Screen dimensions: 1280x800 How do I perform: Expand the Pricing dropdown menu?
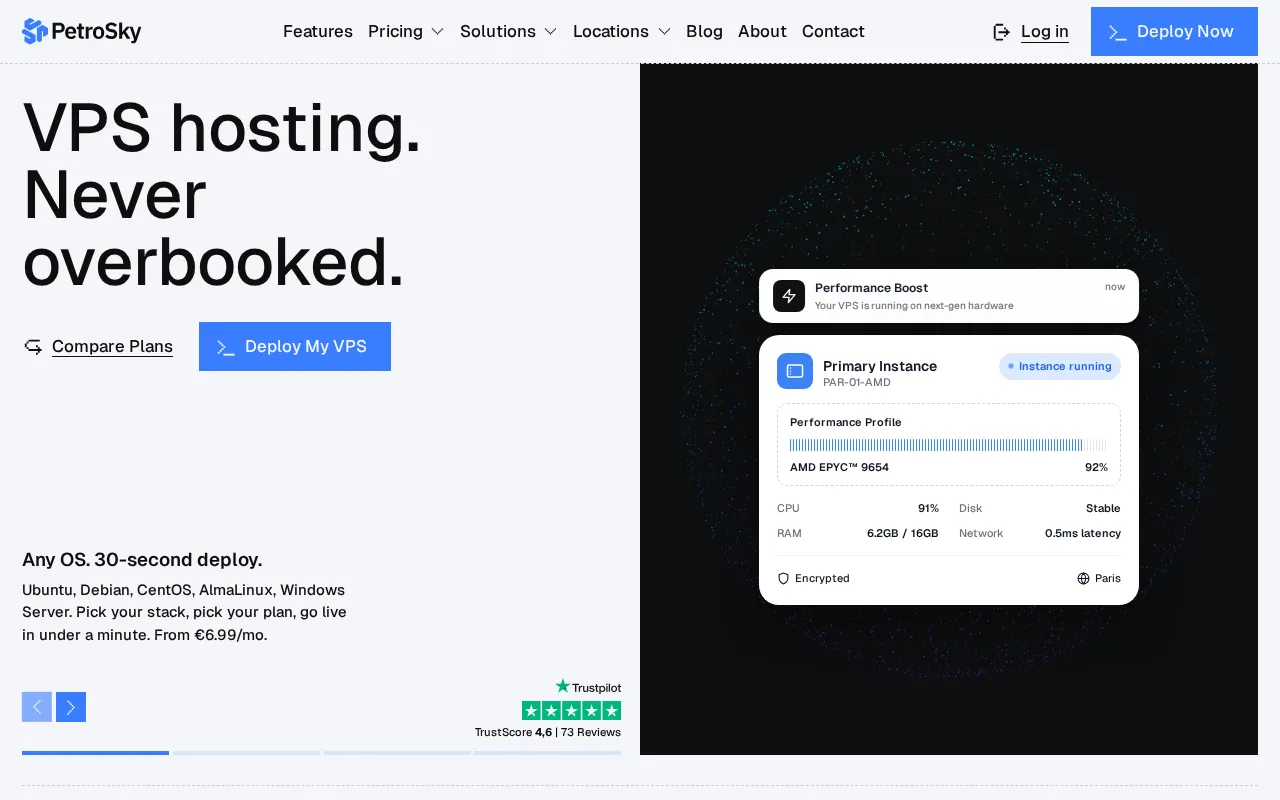(406, 31)
